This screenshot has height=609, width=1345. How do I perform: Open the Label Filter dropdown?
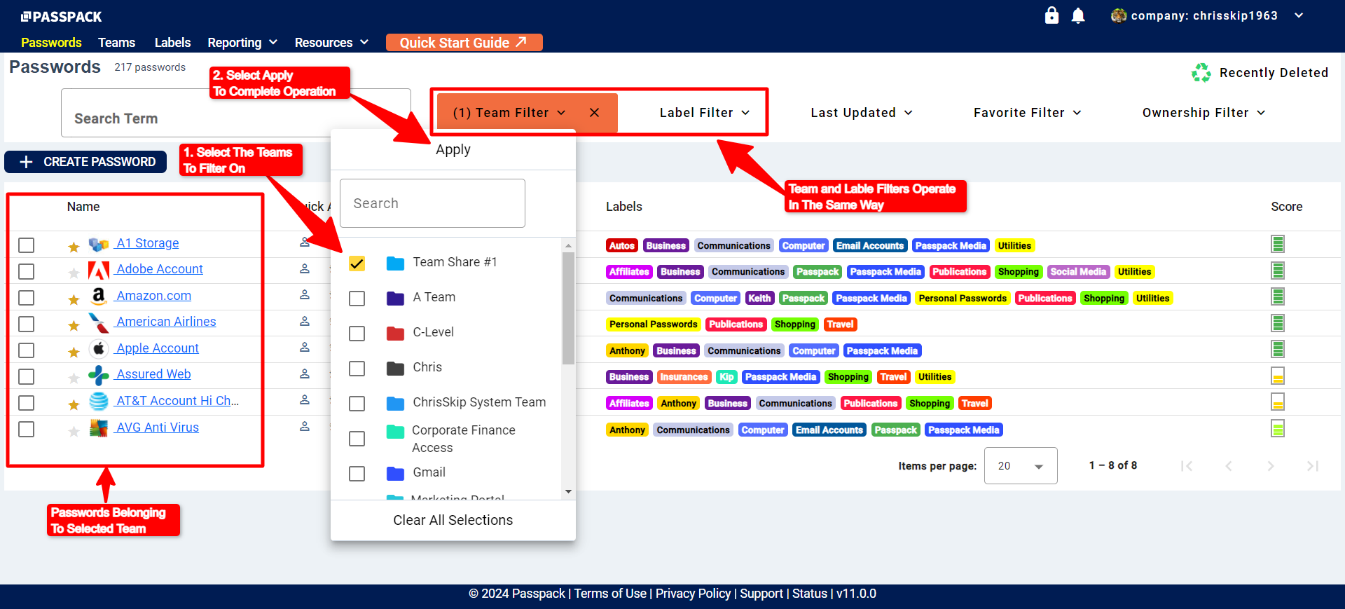coord(704,113)
